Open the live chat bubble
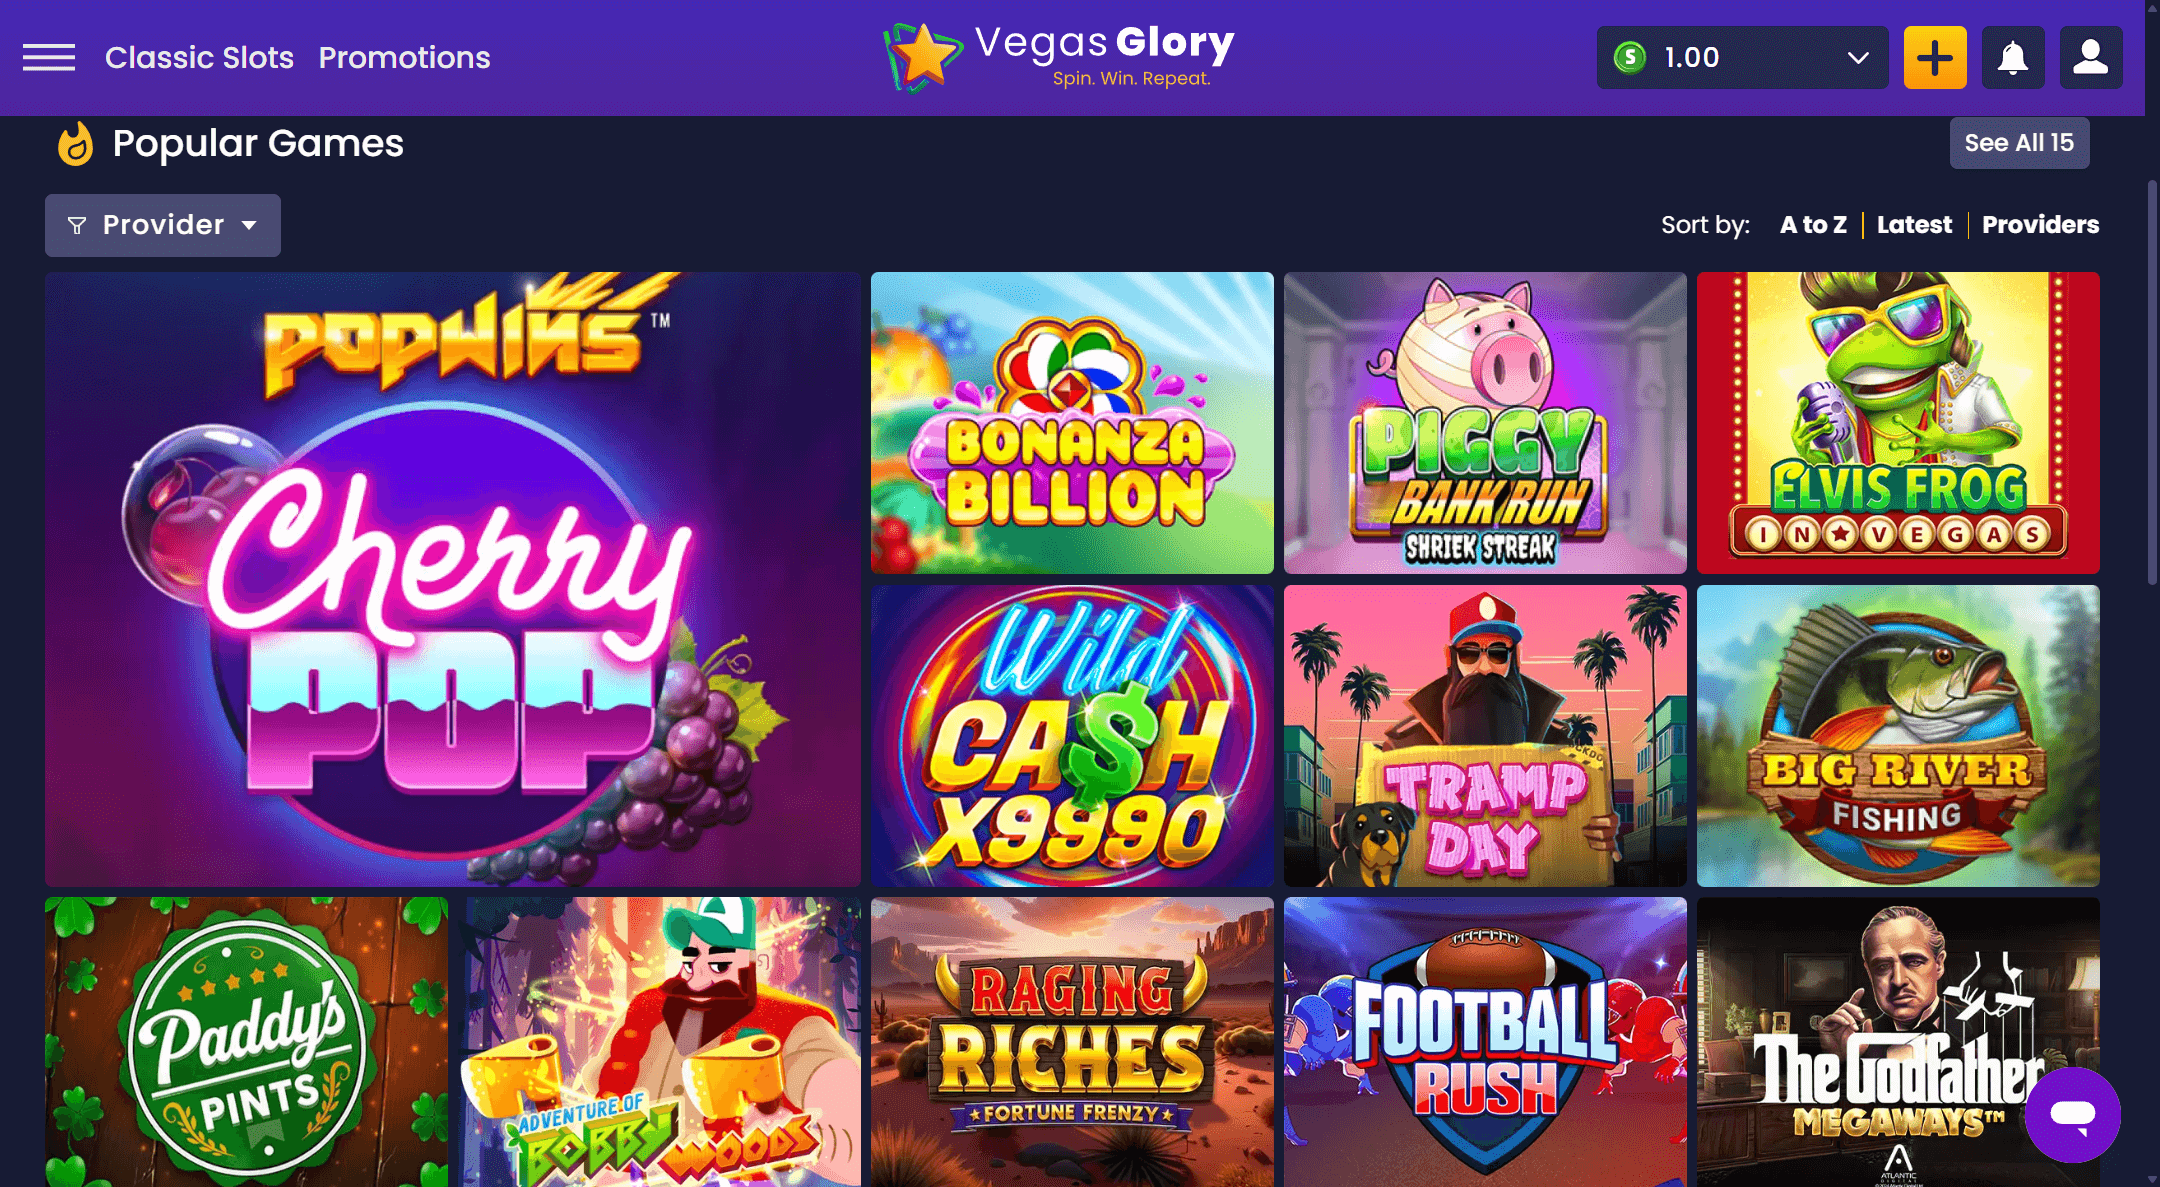2160x1187 pixels. (x=2073, y=1114)
